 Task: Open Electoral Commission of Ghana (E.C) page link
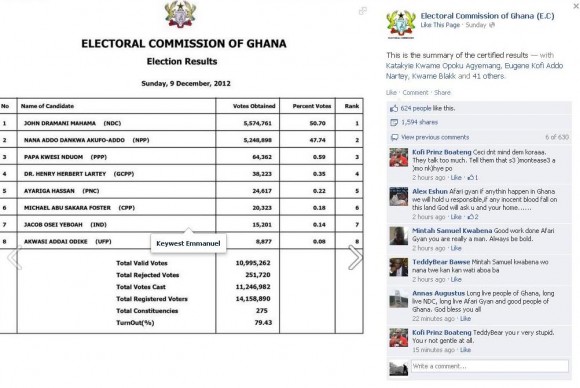click(x=487, y=16)
